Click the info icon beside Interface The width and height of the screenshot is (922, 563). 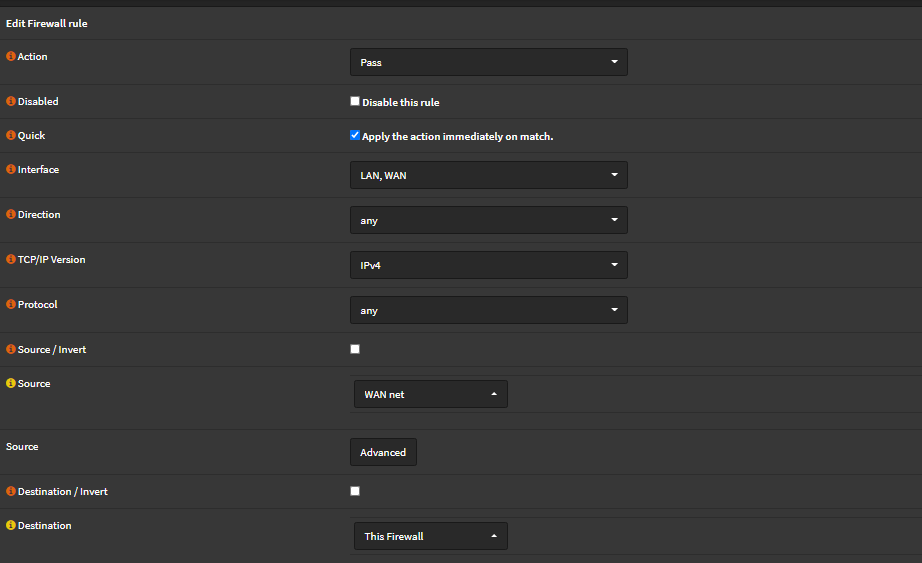click(x=11, y=170)
